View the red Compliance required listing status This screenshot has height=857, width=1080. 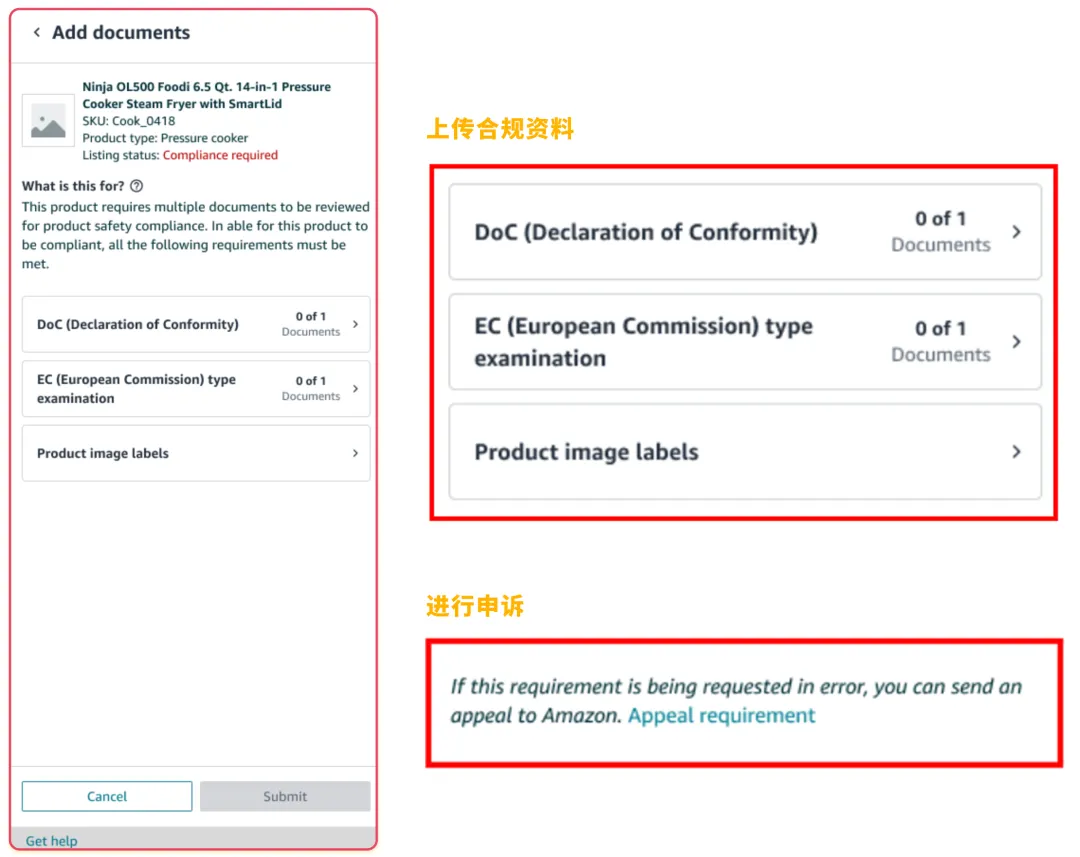click(220, 155)
